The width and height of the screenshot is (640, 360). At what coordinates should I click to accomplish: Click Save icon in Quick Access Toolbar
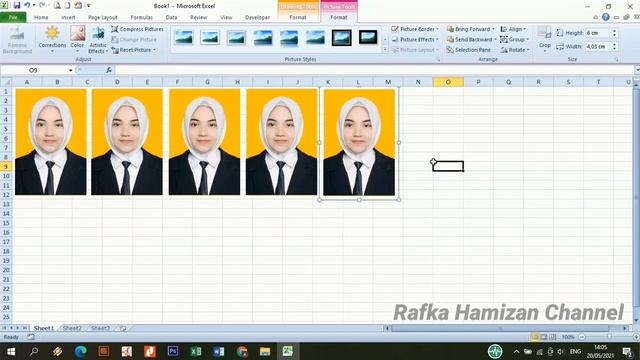coord(17,5)
